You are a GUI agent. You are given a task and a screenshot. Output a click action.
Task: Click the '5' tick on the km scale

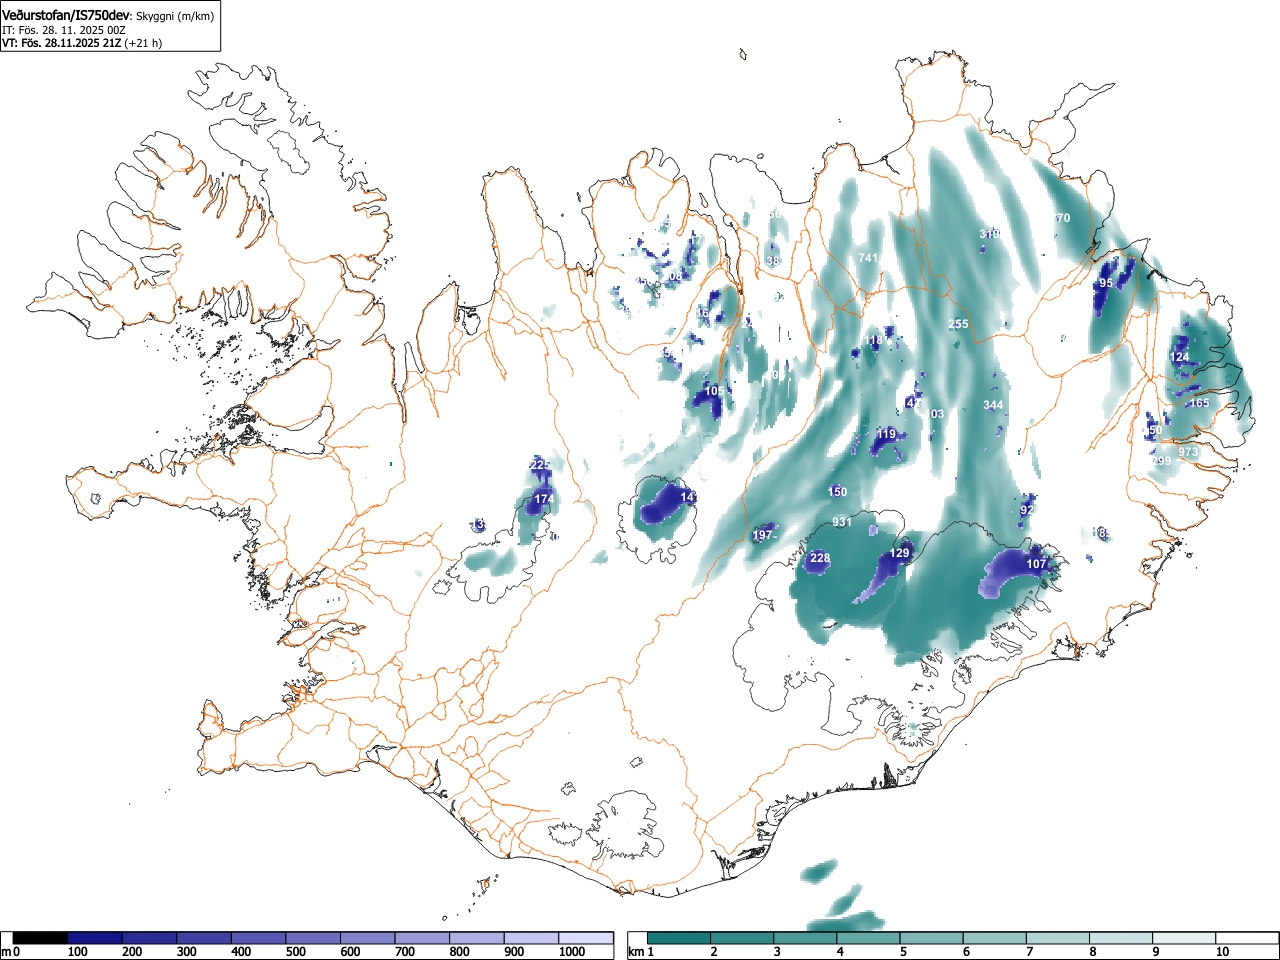(902, 952)
